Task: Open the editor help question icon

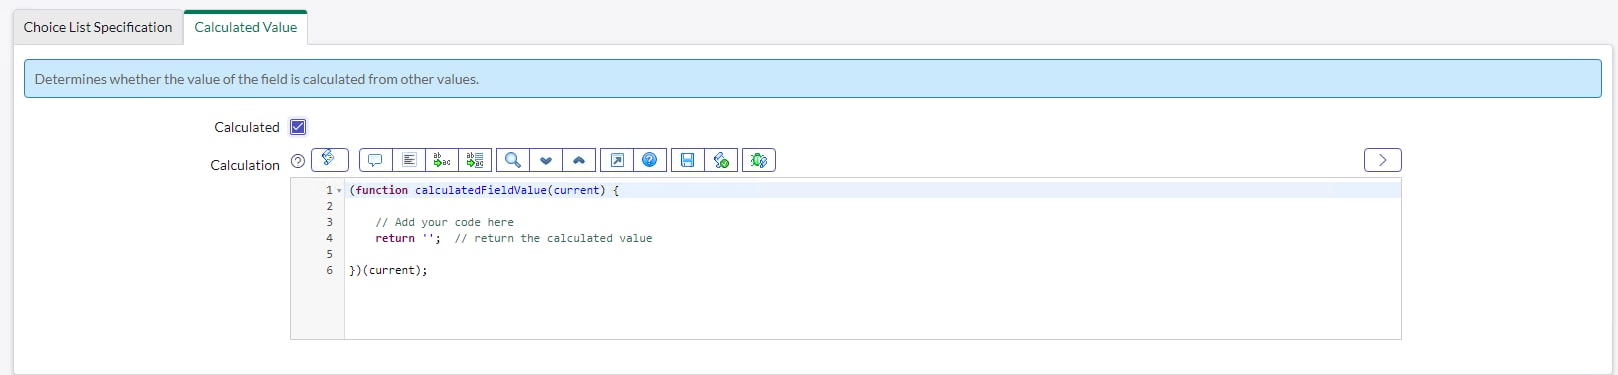Action: [650, 160]
